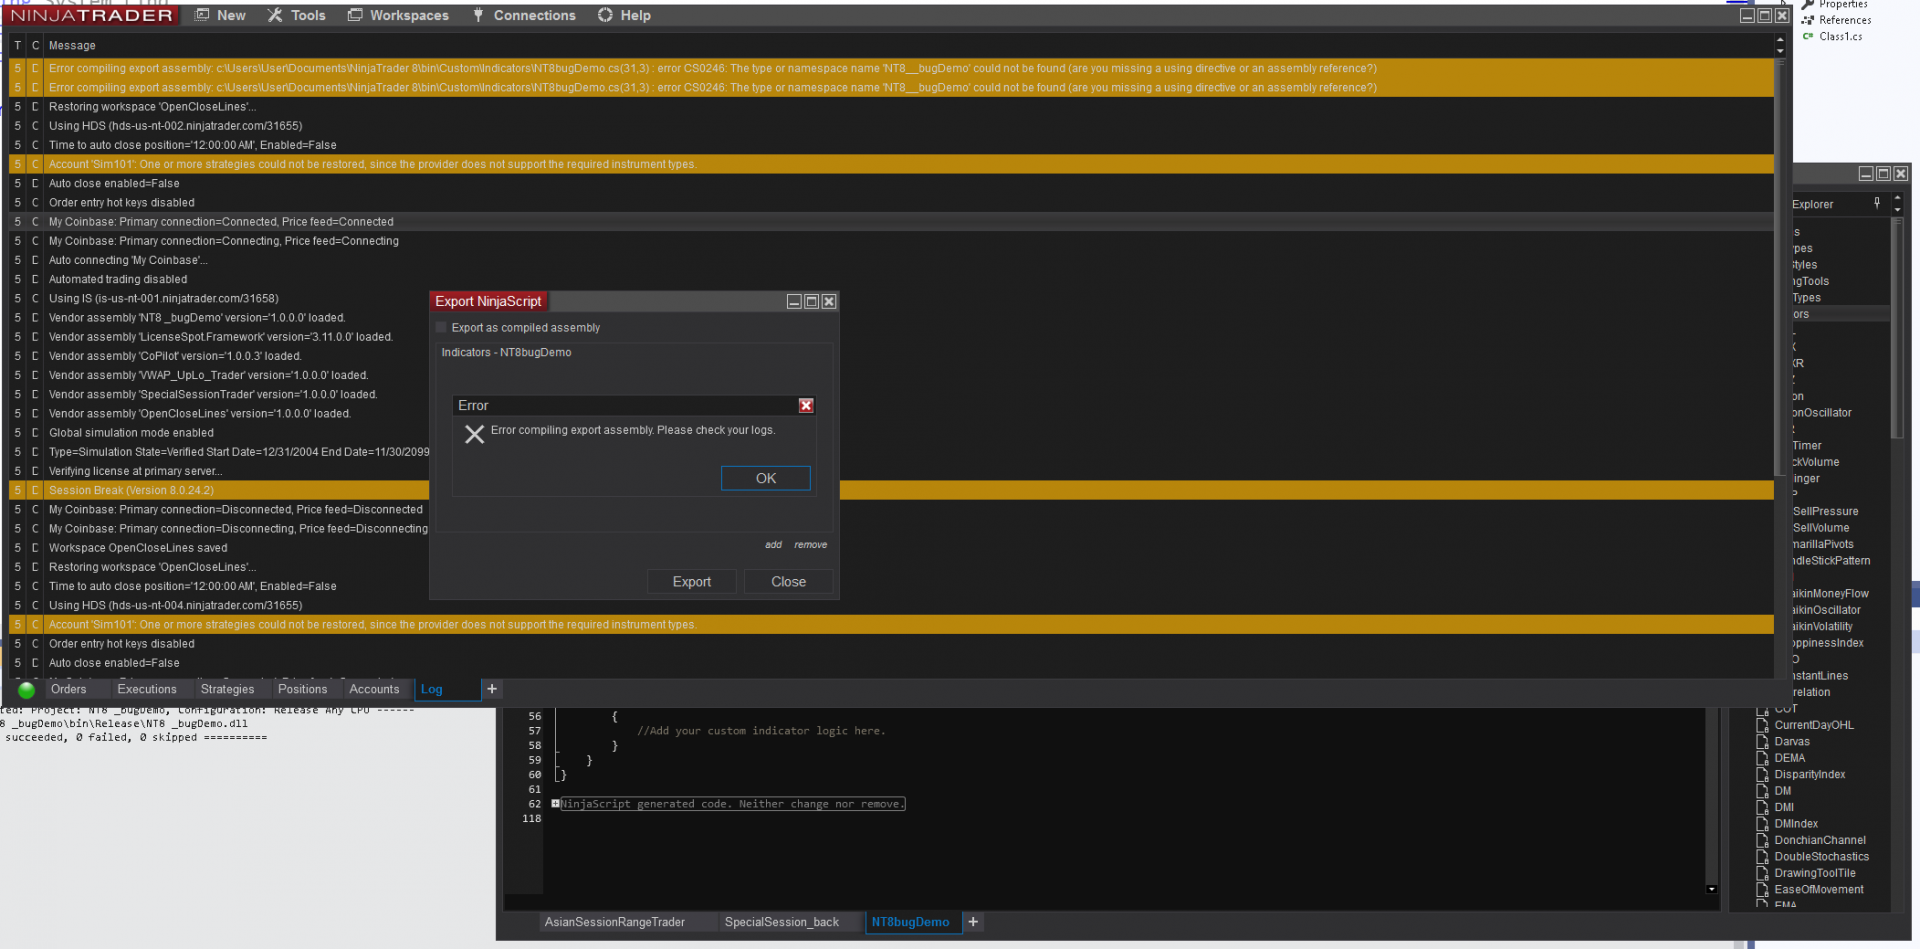Select Indicators - NT8bugDemo in export list
Viewport: 1920px width, 949px height.
pos(507,352)
